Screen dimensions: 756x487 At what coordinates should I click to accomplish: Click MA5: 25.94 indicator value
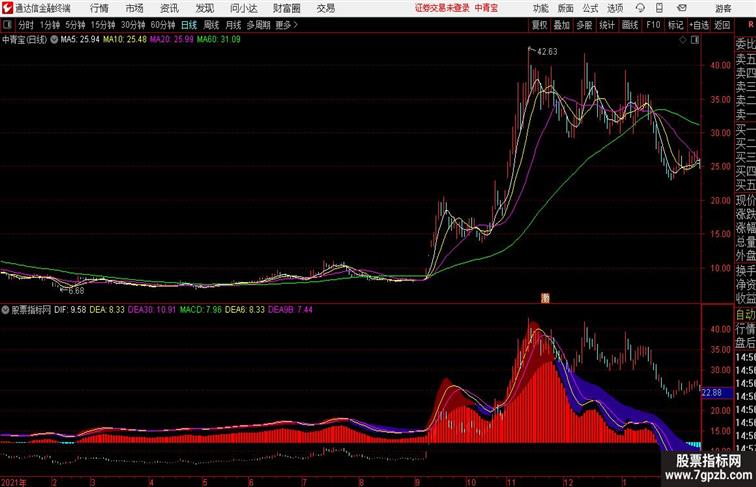[80, 40]
